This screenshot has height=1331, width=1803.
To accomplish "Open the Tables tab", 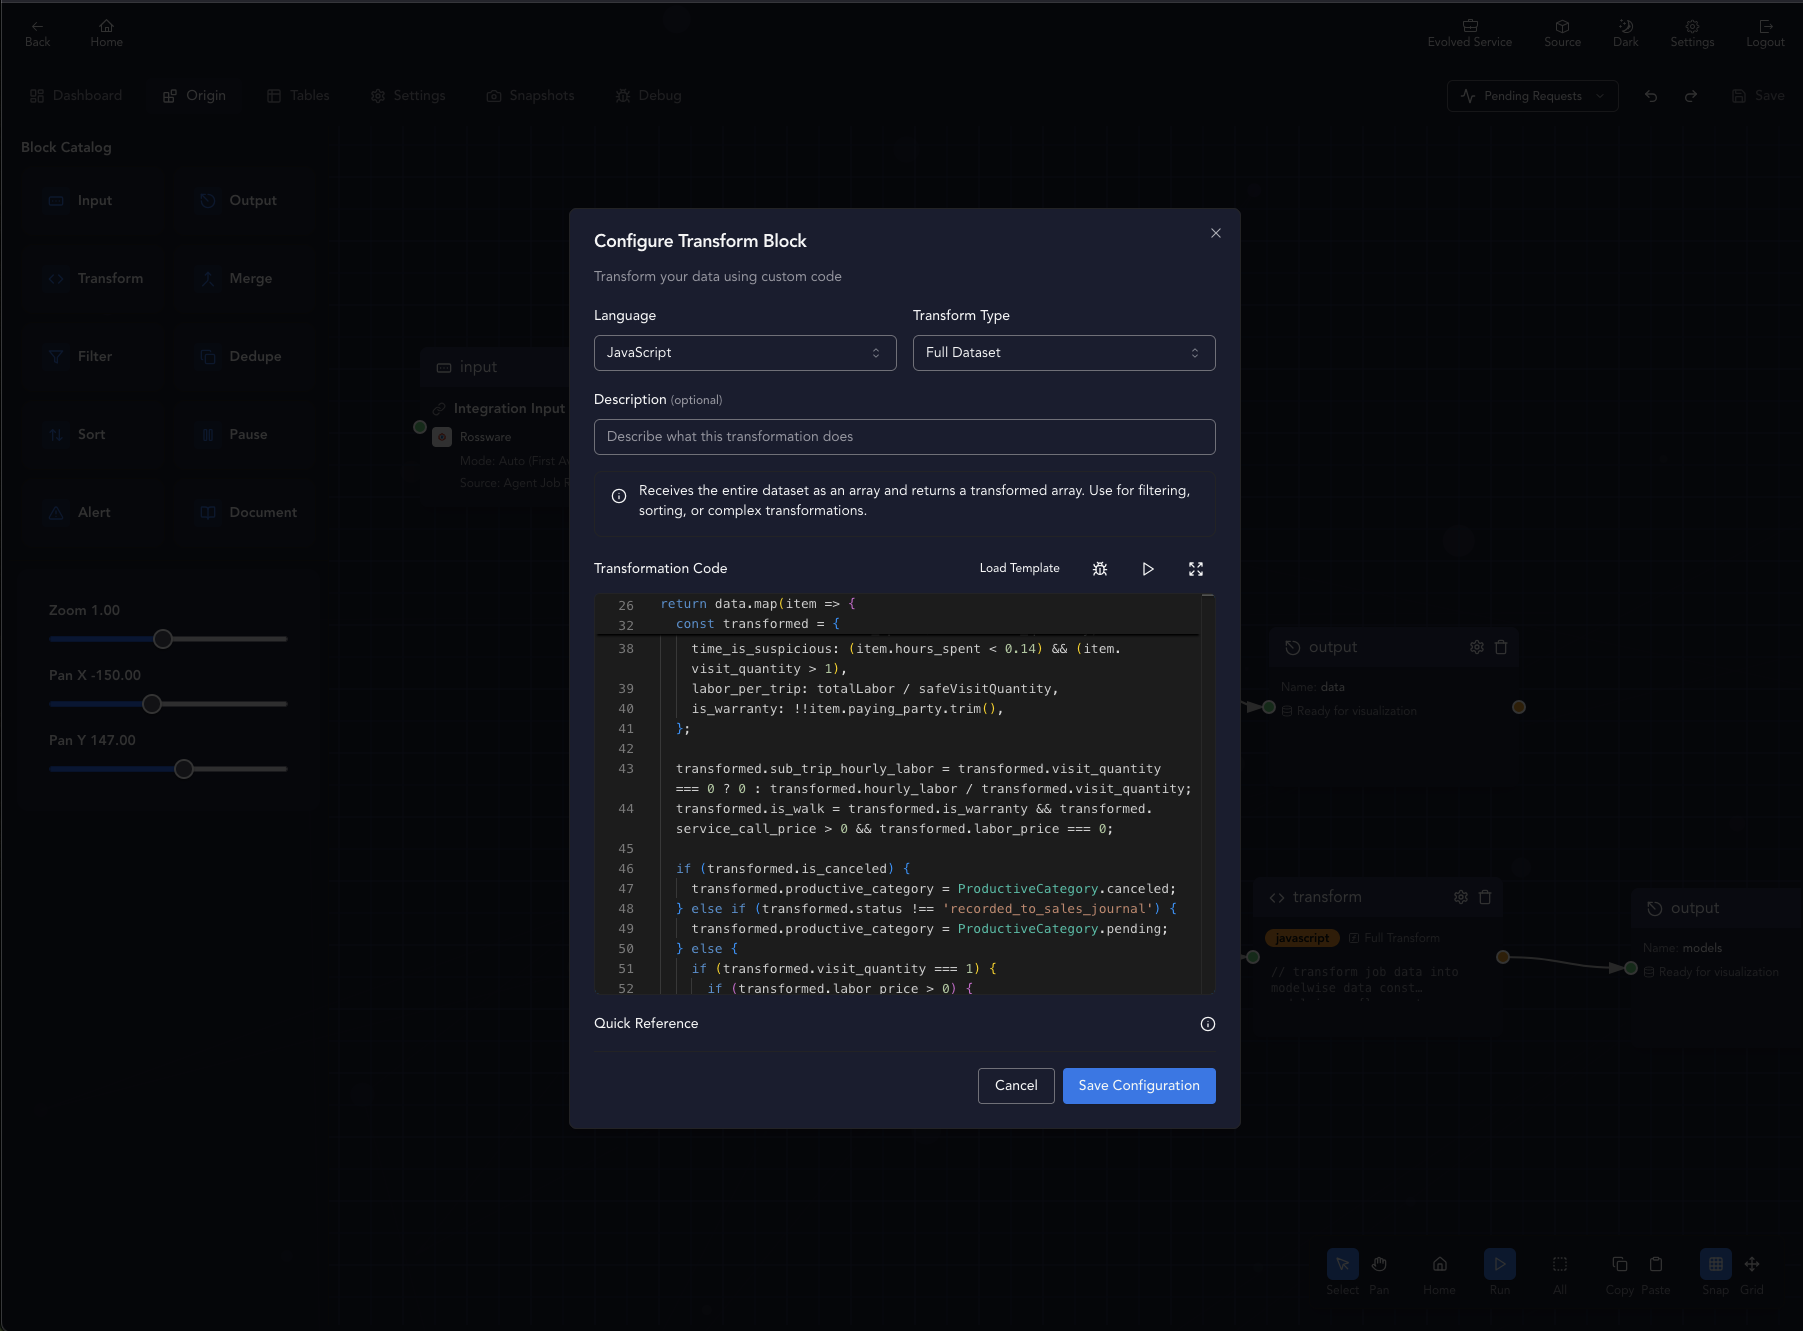I will [298, 96].
